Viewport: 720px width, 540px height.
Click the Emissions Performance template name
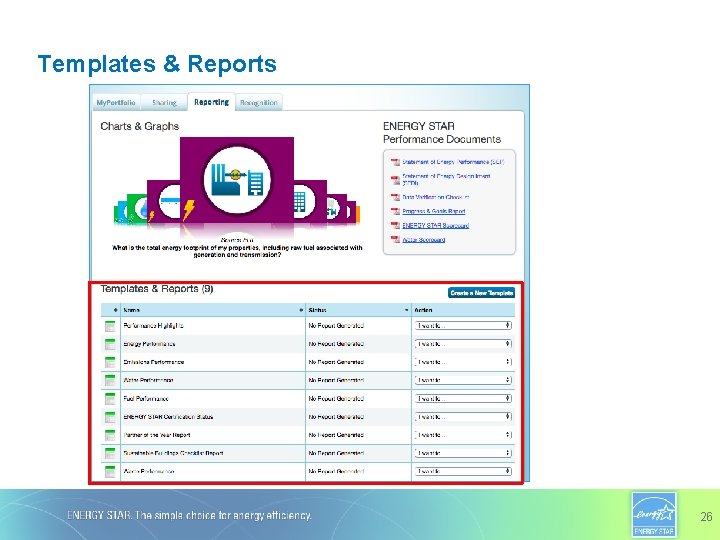(153, 362)
